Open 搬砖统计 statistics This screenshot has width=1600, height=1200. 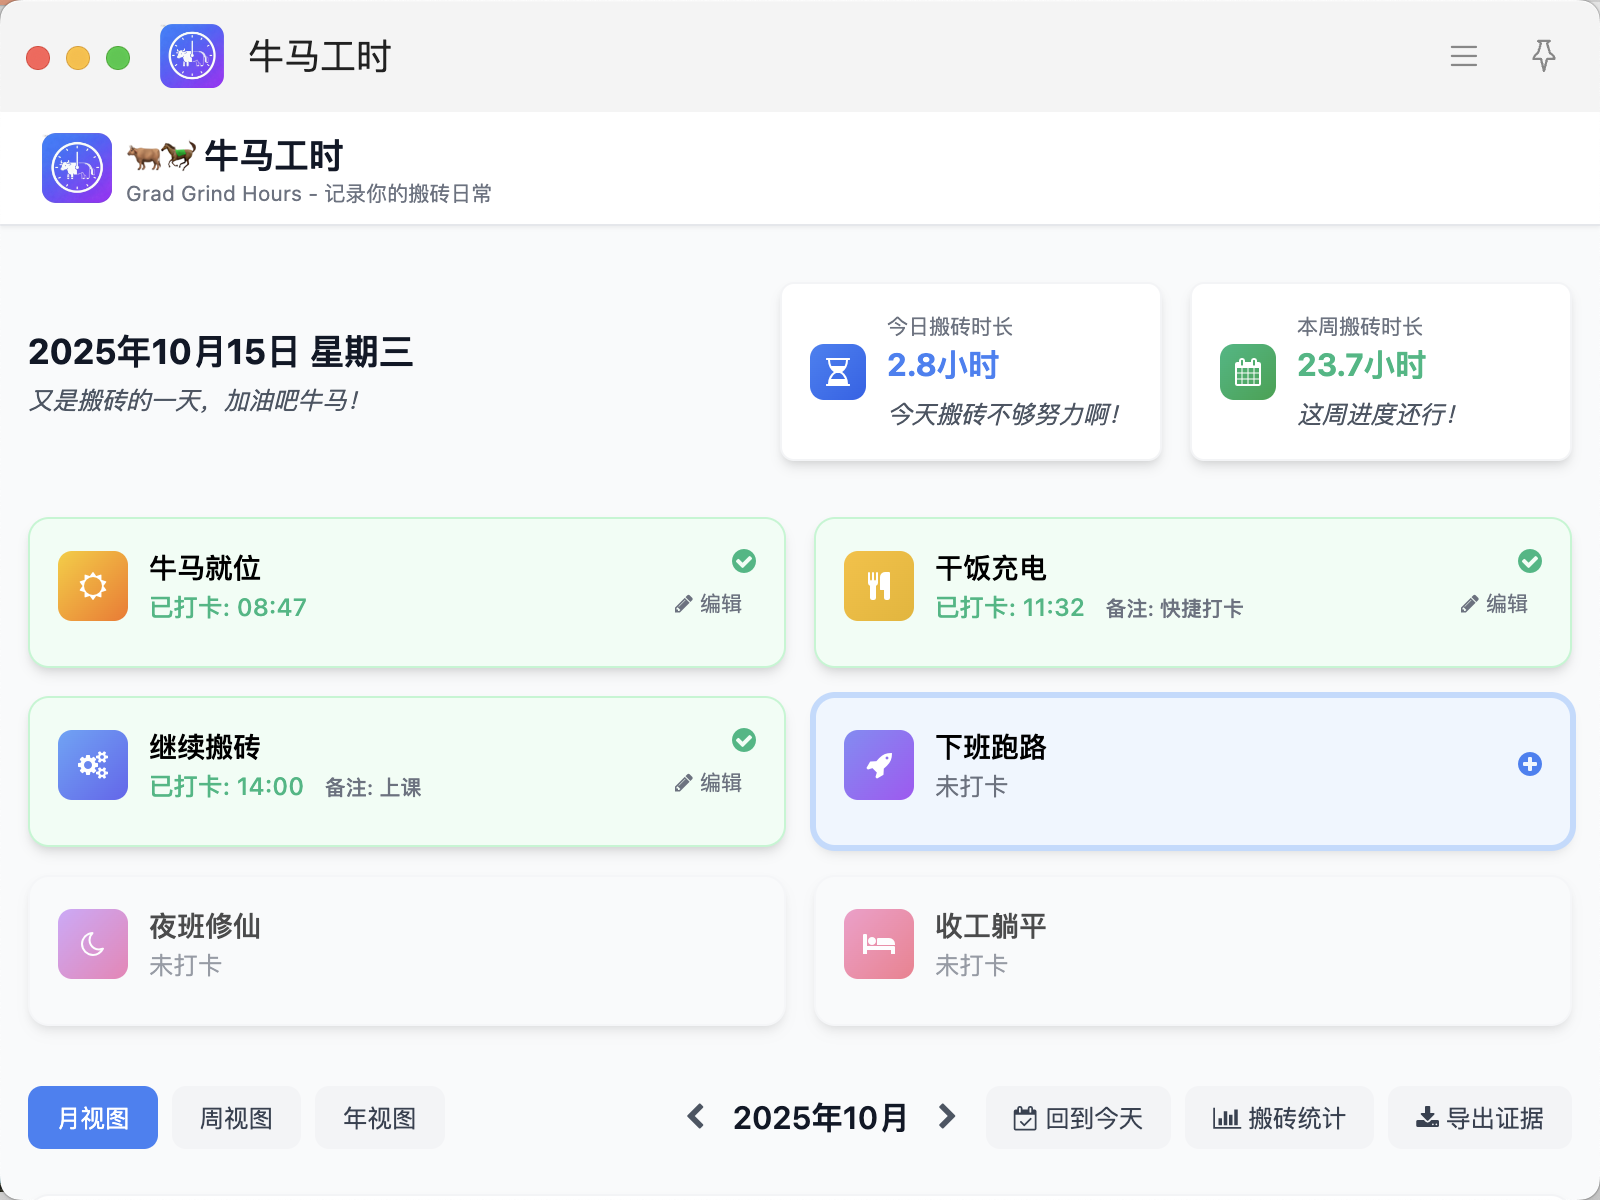pyautogui.click(x=1279, y=1118)
